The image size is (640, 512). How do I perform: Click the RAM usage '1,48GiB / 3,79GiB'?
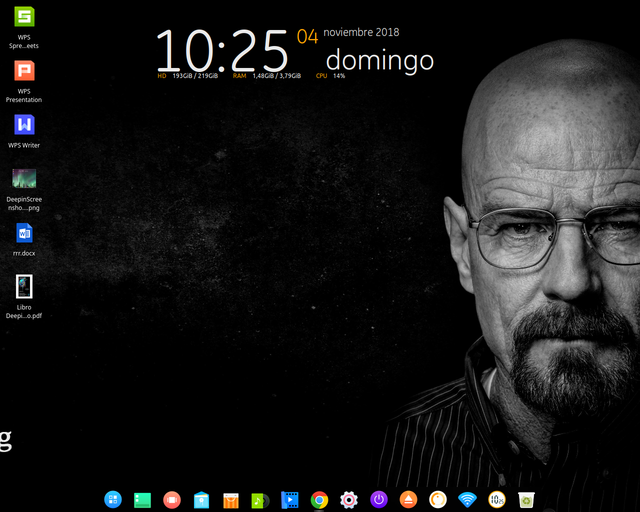pos(277,76)
